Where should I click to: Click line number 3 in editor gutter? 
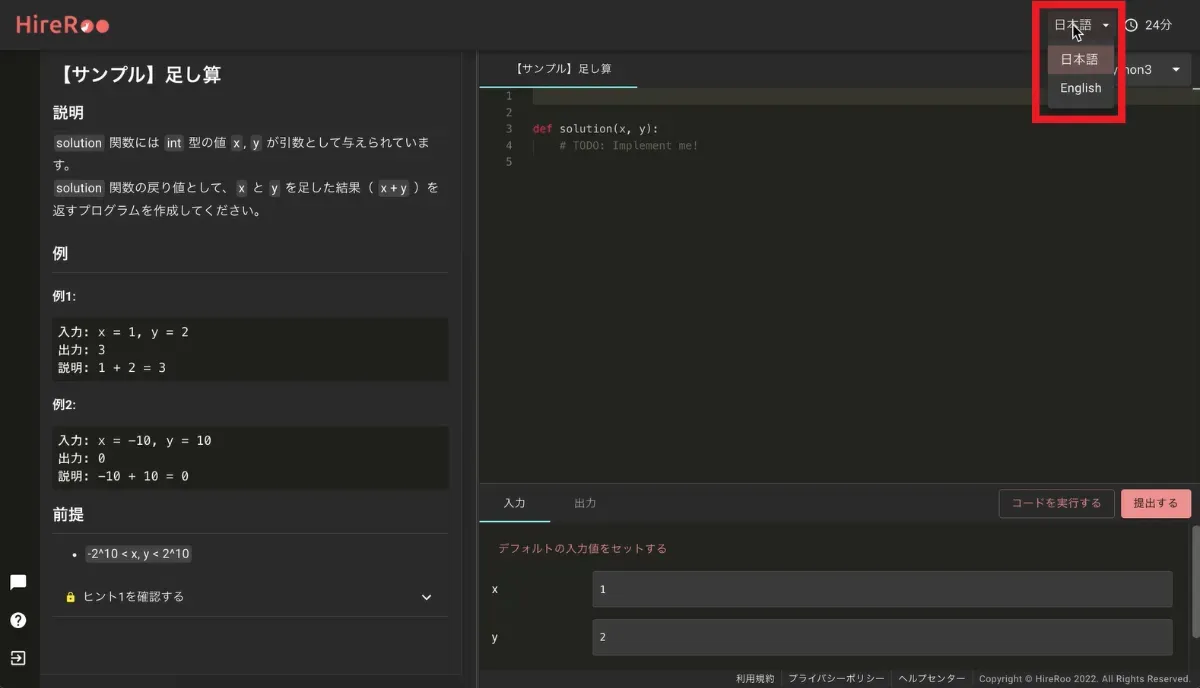(509, 129)
